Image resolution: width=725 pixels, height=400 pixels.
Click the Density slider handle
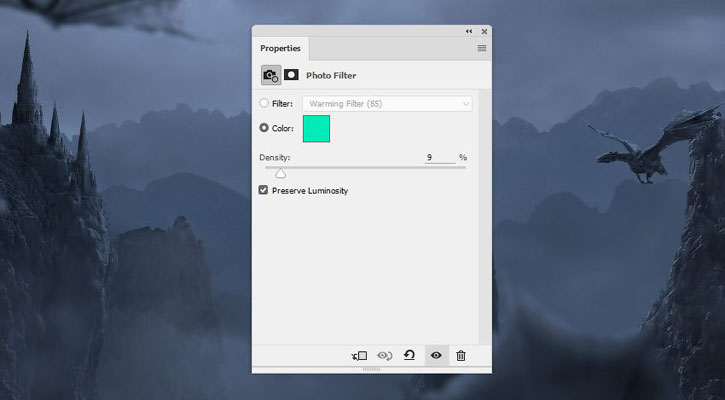[x=281, y=173]
